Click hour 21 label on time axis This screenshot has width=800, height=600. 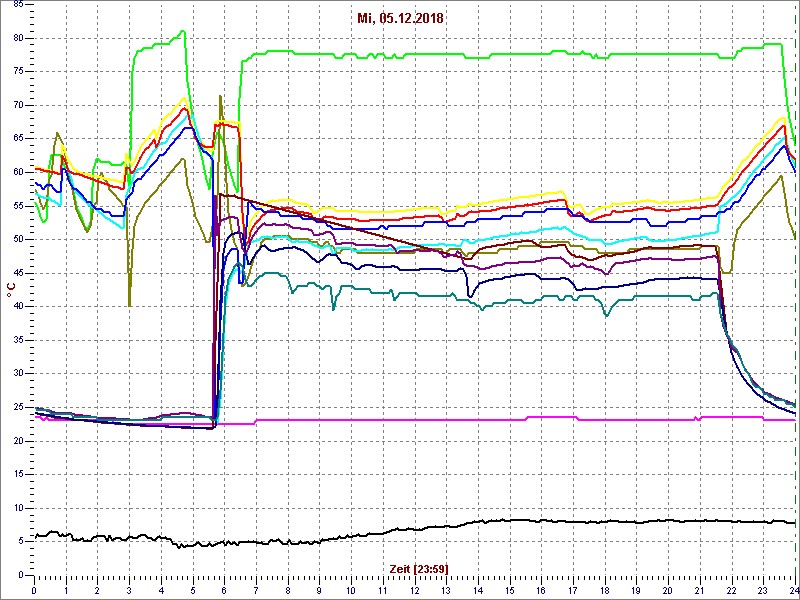(700, 590)
